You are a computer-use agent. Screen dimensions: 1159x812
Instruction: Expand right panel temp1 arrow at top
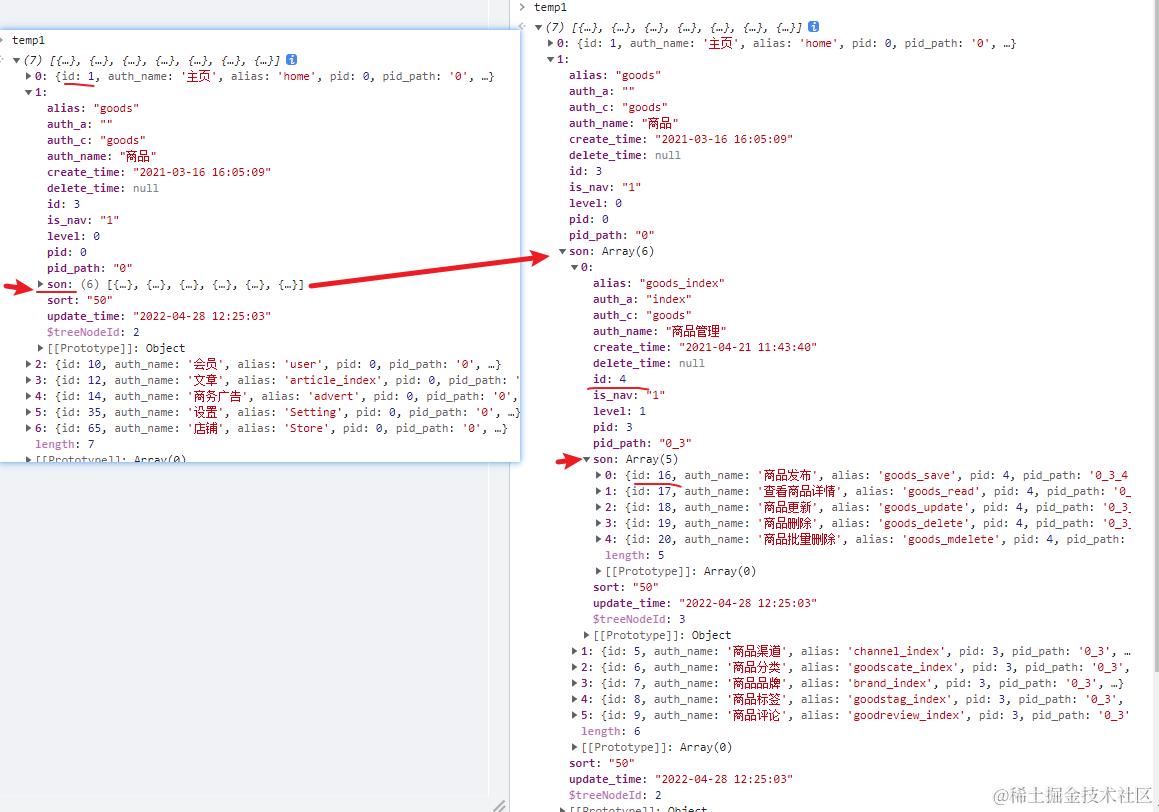pyautogui.click(x=523, y=7)
